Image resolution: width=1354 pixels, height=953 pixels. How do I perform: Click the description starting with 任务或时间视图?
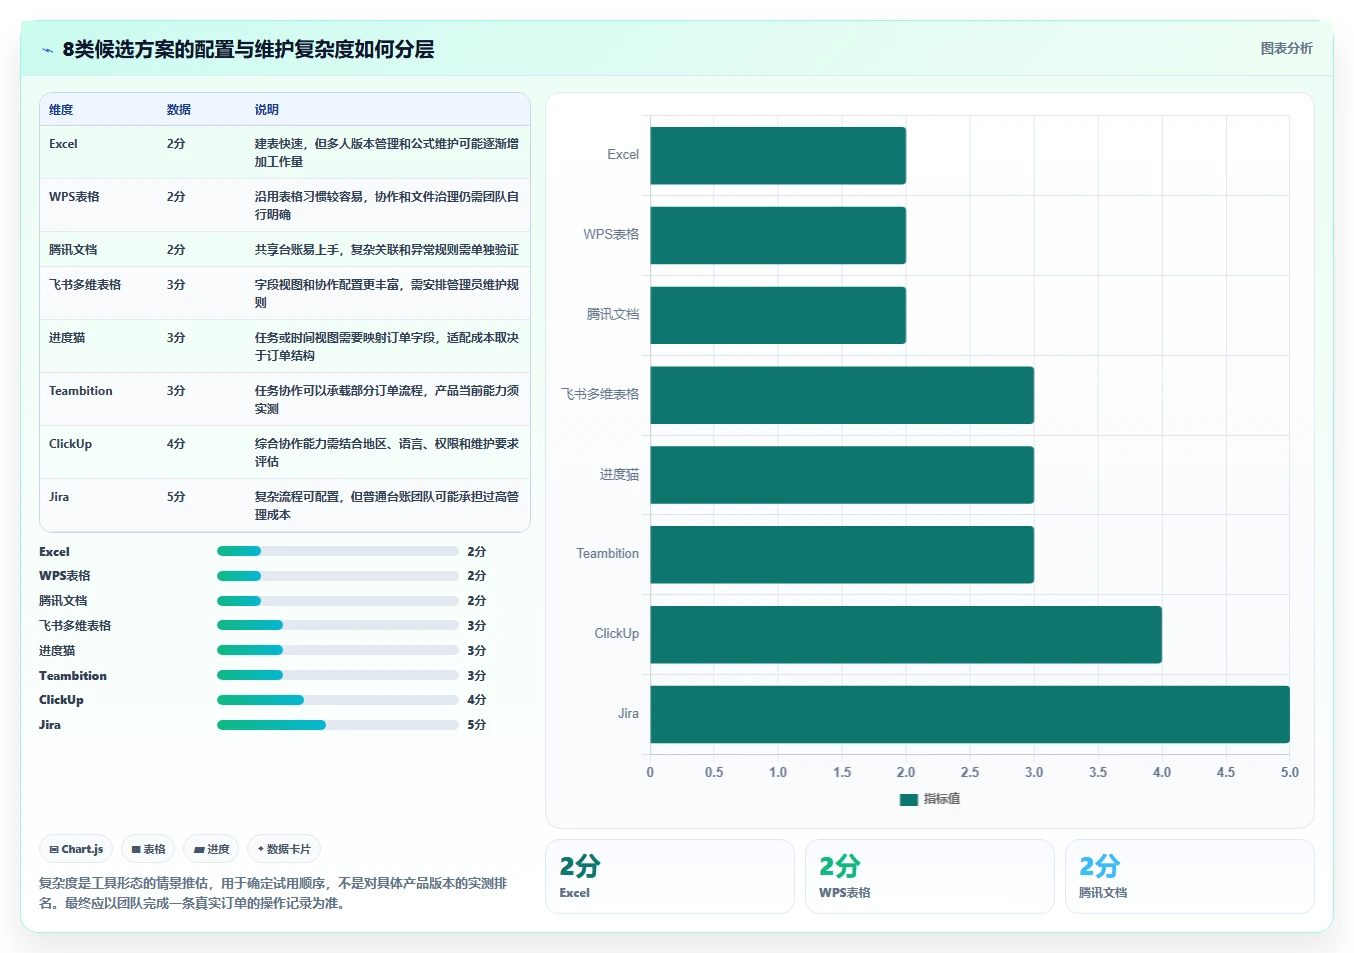pos(387,347)
